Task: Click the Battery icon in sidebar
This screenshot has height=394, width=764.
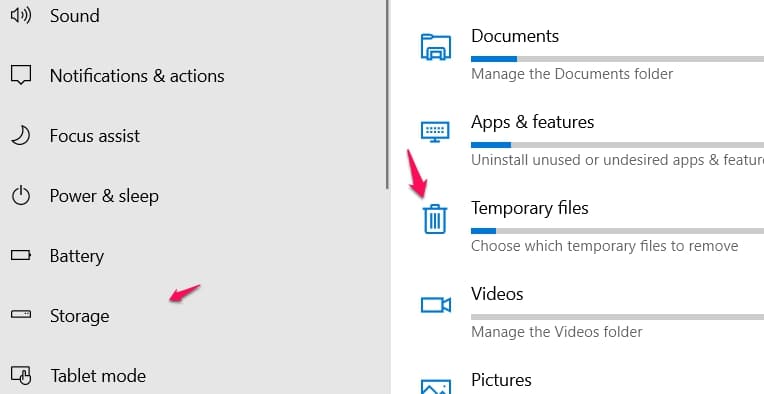Action: (x=20, y=255)
